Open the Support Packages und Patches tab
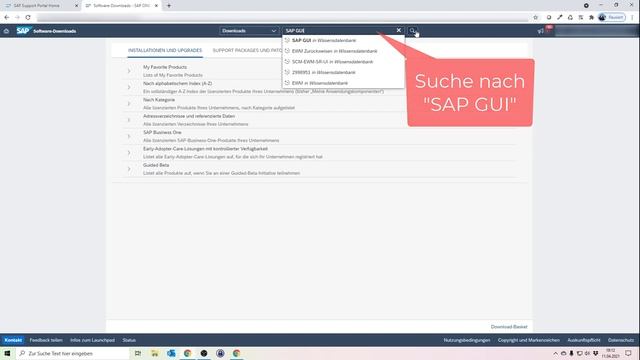 pyautogui.click(x=248, y=51)
